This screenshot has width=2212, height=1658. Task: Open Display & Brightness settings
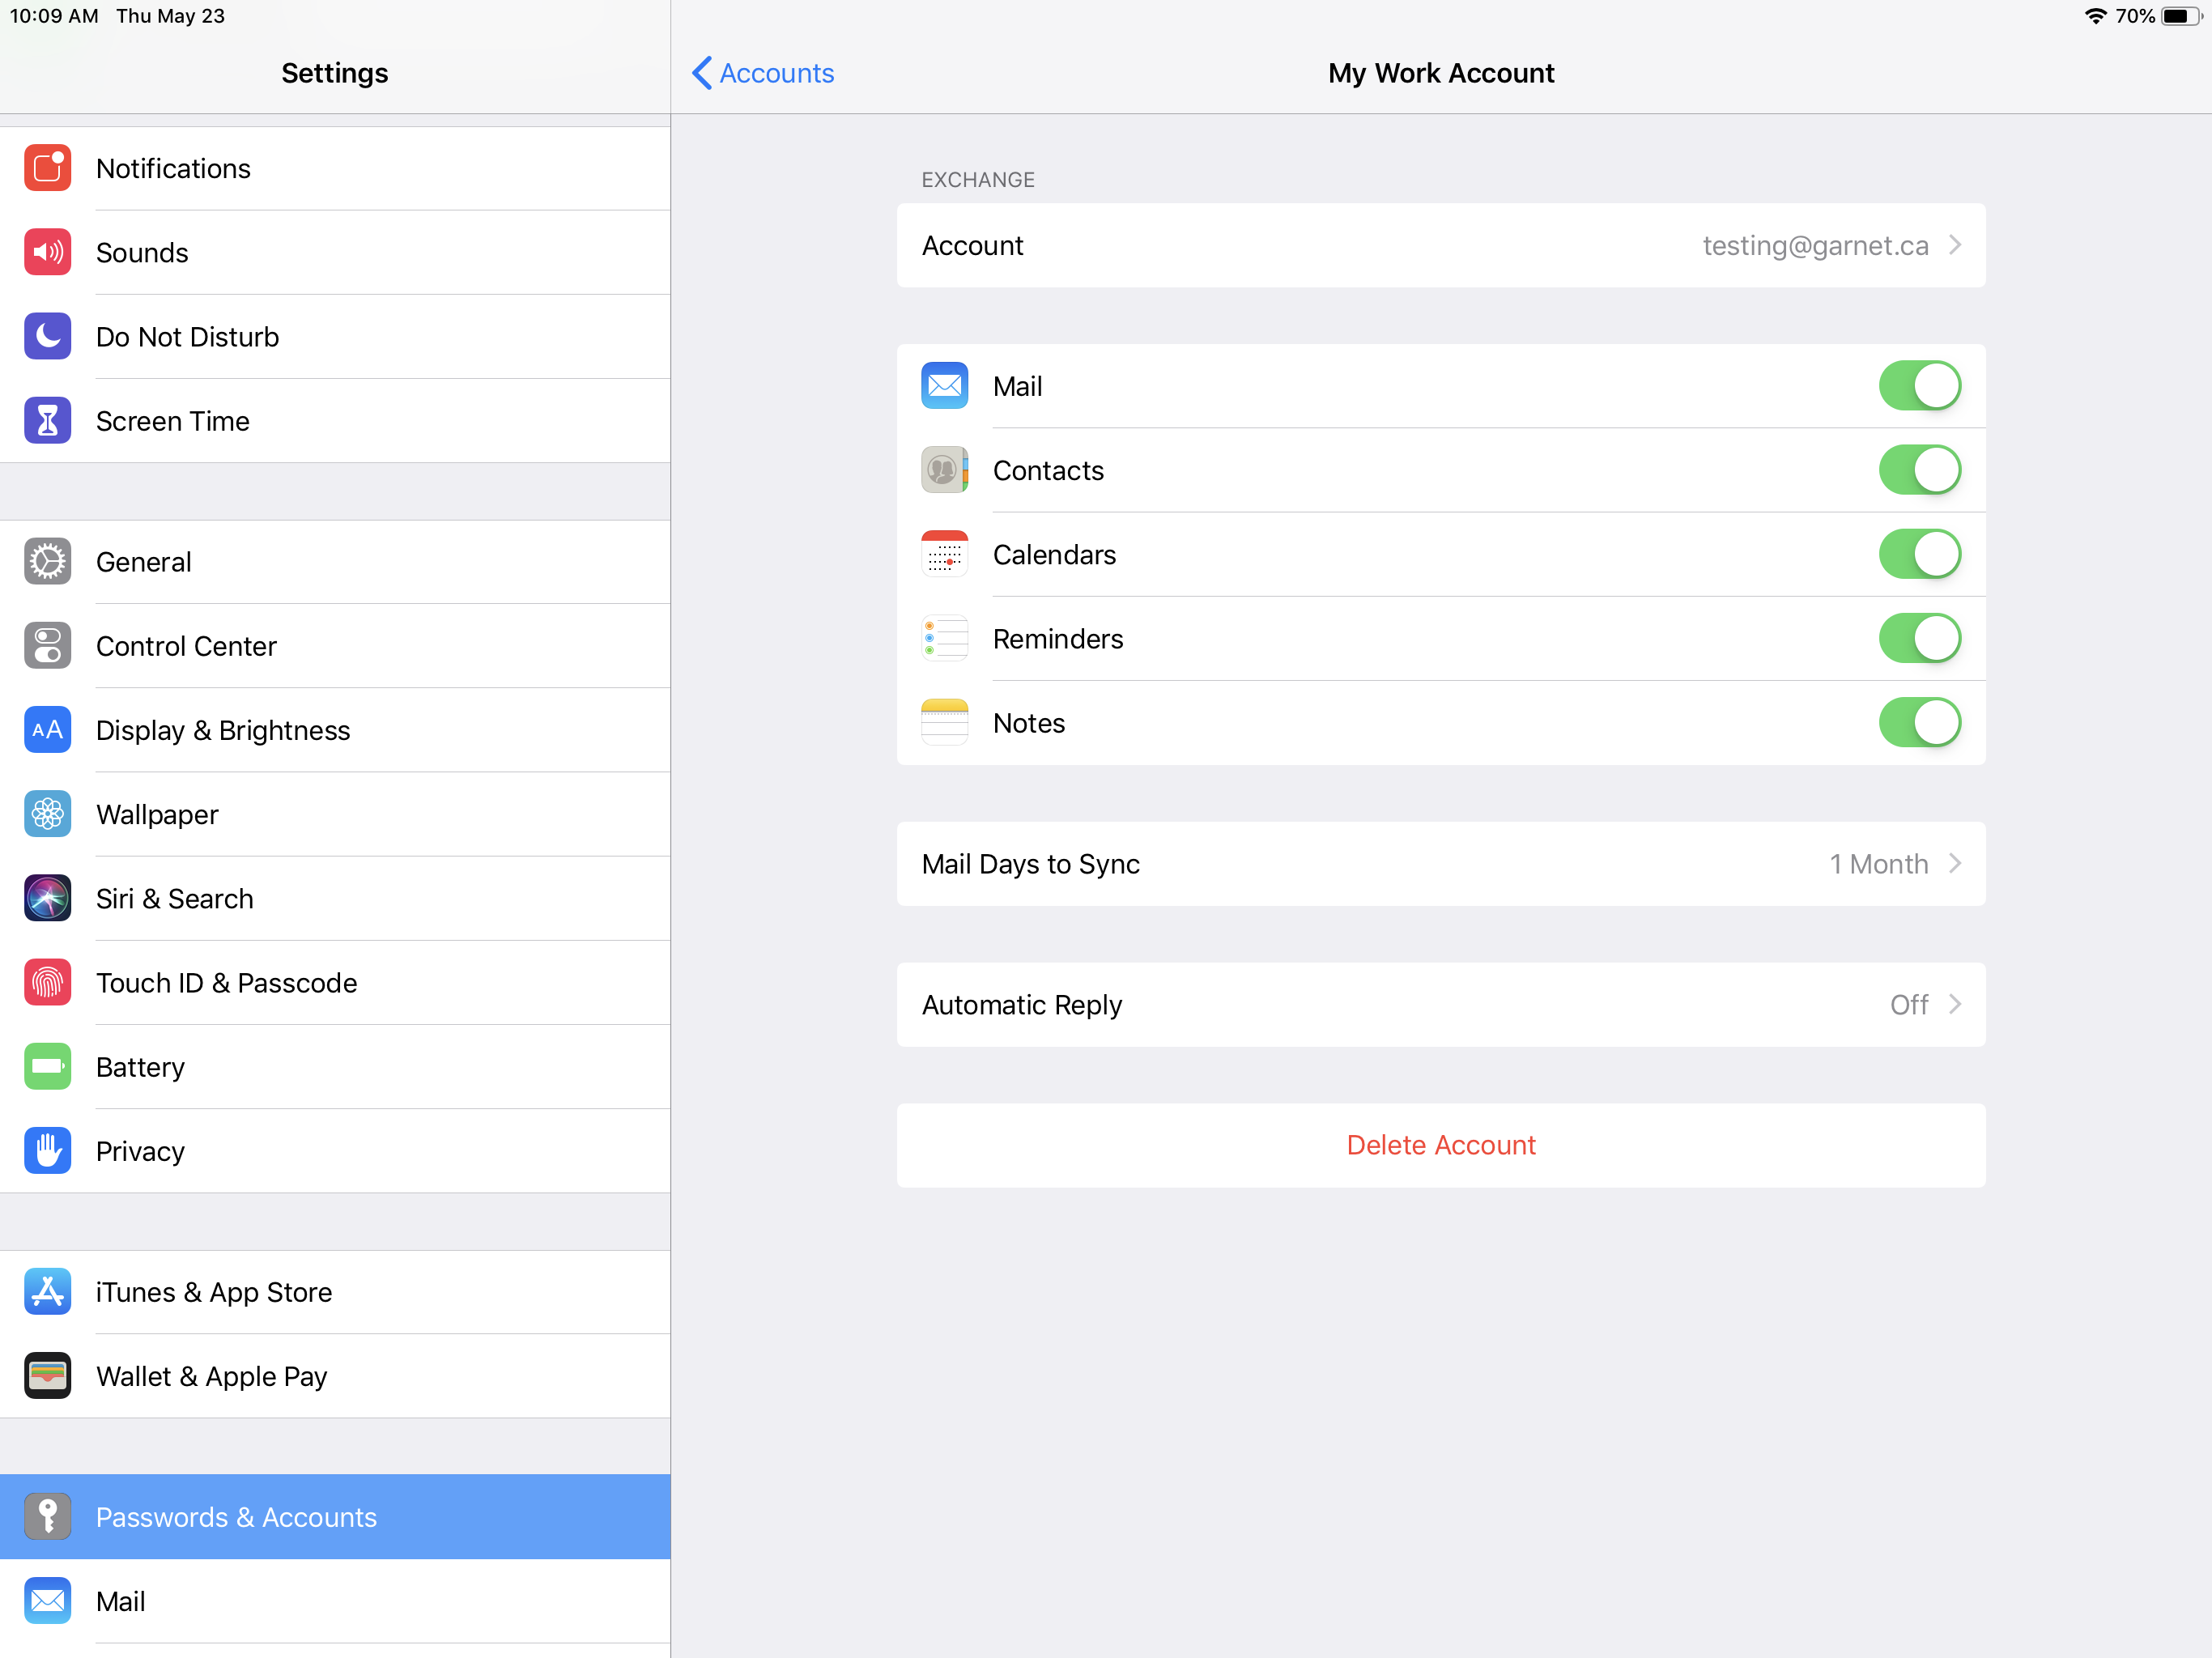pos(223,731)
